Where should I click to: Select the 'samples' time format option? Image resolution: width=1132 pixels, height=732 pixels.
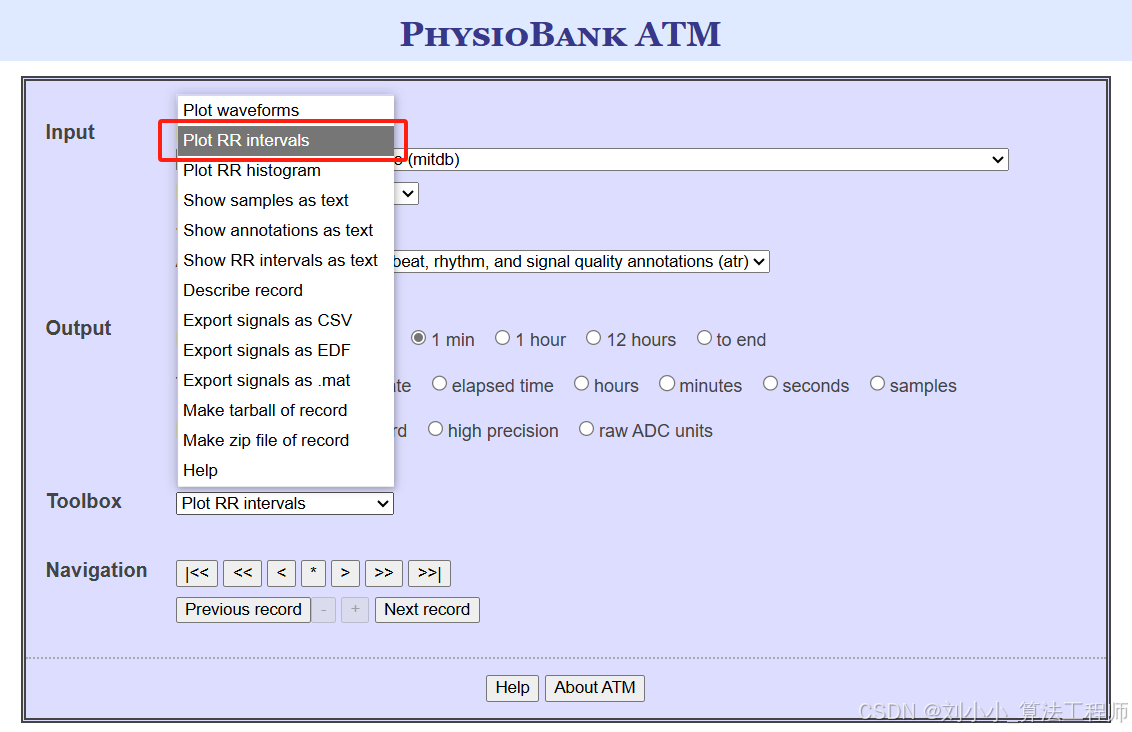click(877, 384)
